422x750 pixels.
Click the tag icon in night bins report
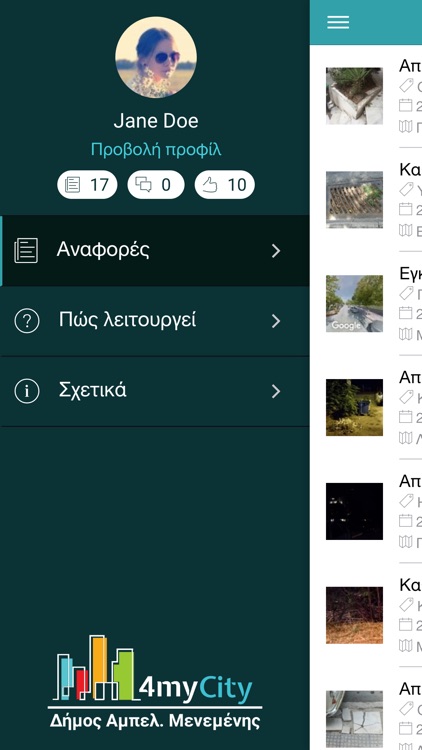[406, 397]
